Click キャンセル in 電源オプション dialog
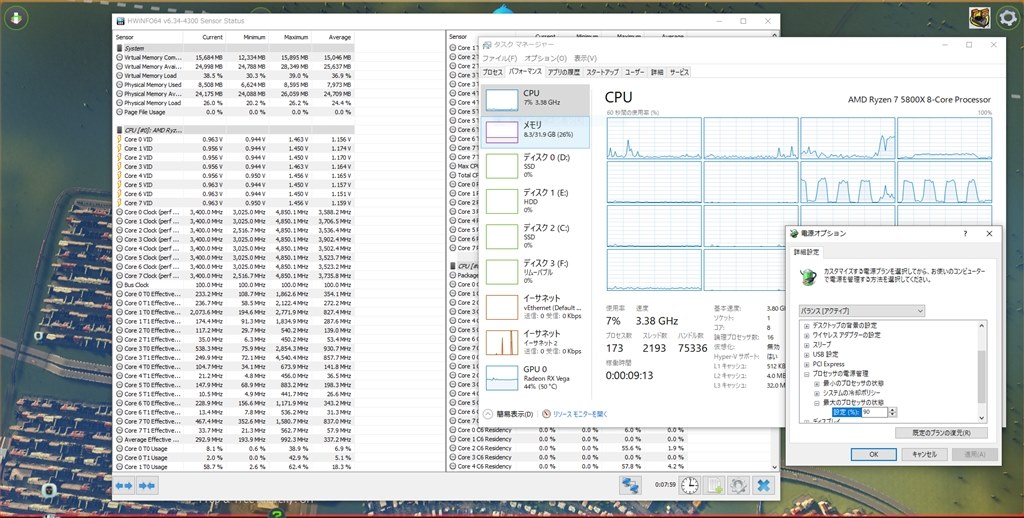 pyautogui.click(x=924, y=455)
